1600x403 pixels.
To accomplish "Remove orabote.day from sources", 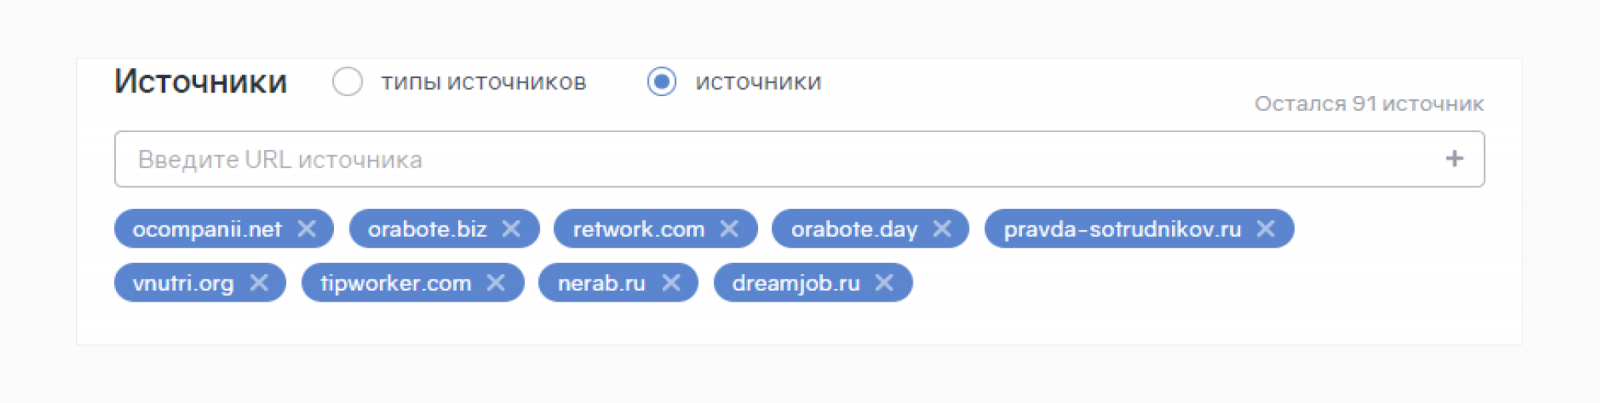I will coord(942,229).
